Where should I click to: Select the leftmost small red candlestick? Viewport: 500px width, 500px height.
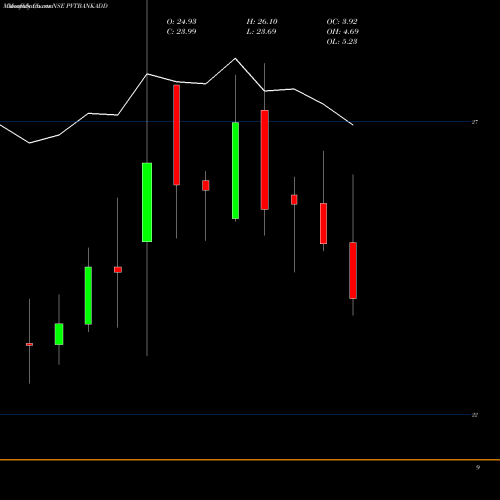(x=29, y=344)
